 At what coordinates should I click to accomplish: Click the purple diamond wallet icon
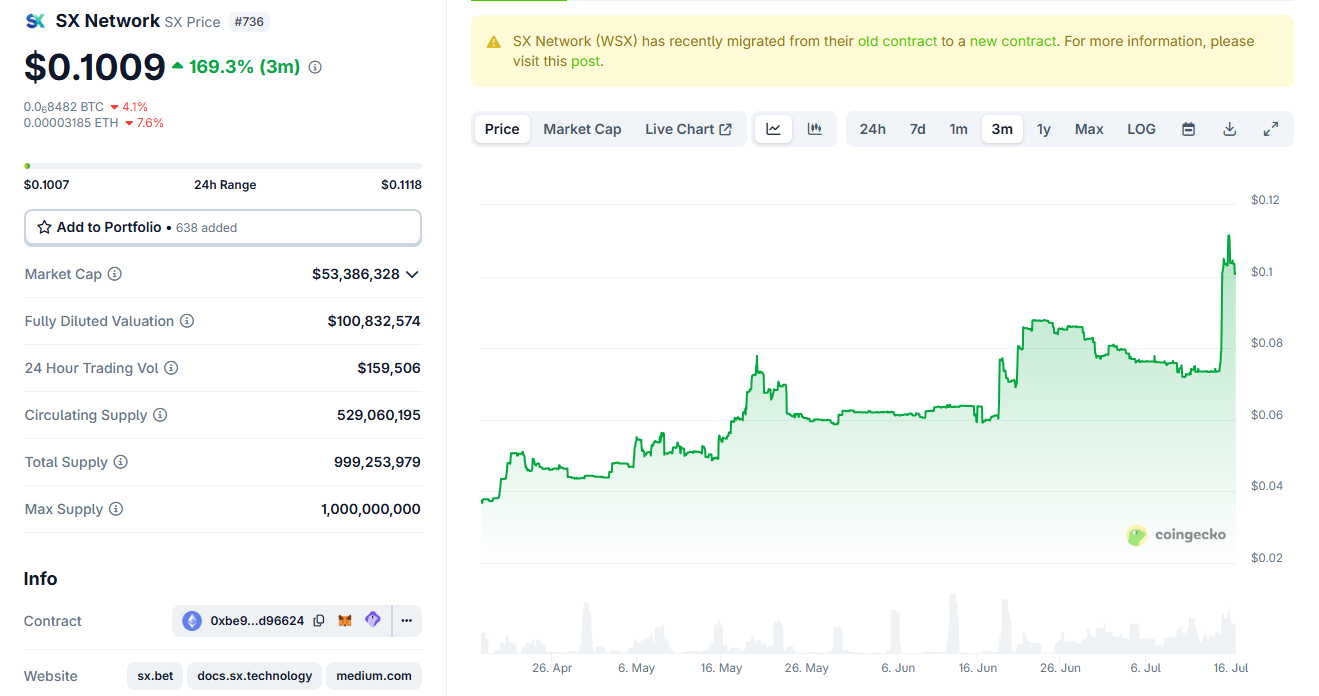pyautogui.click(x=372, y=620)
